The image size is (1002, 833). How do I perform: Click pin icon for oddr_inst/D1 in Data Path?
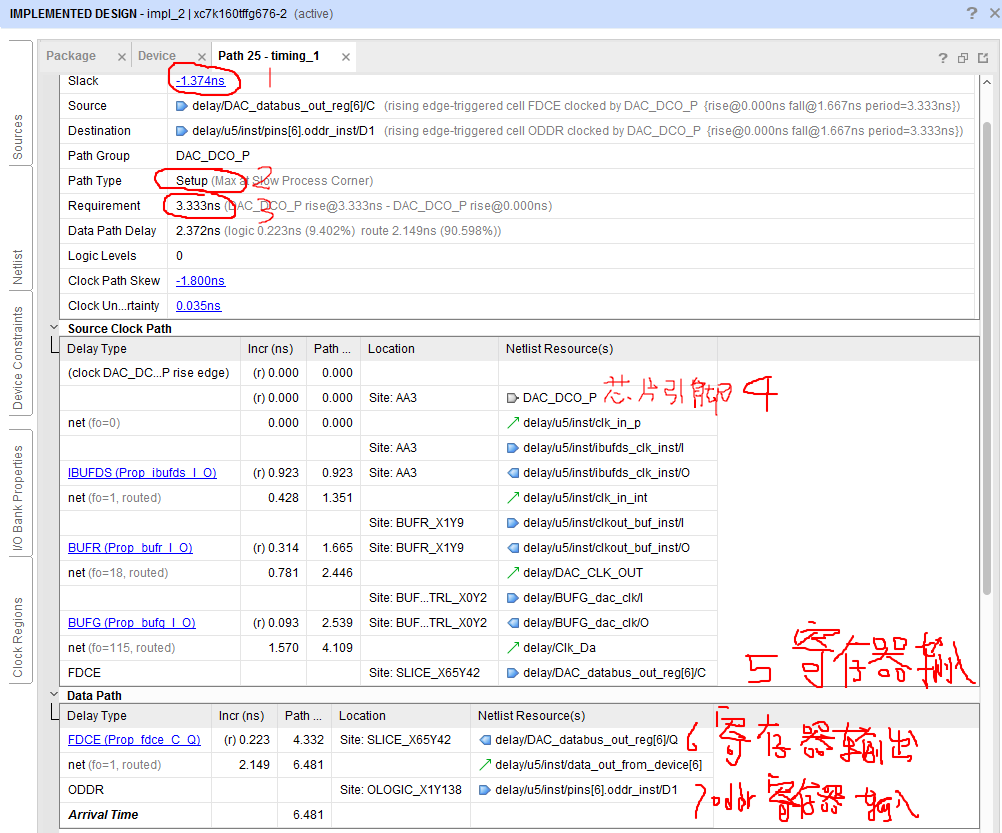tap(485, 790)
